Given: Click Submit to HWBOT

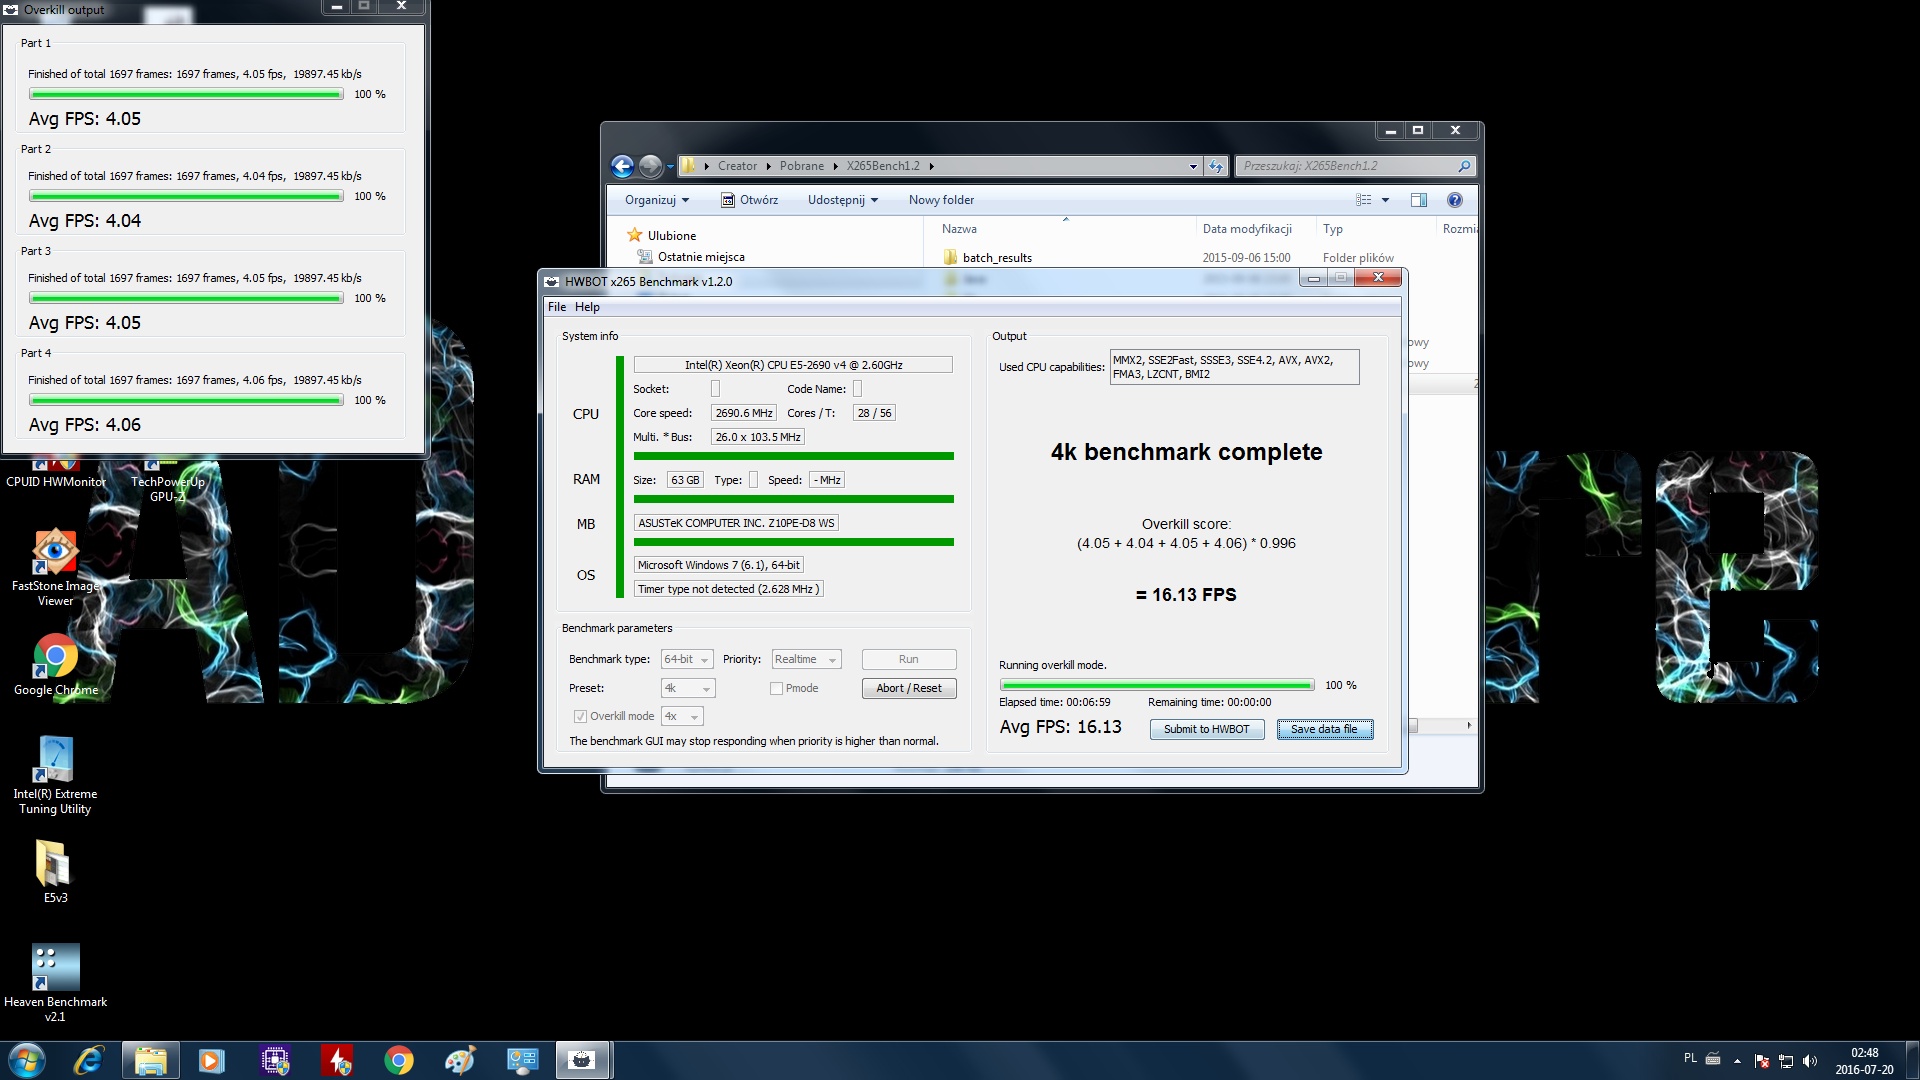Looking at the screenshot, I should [1207, 729].
